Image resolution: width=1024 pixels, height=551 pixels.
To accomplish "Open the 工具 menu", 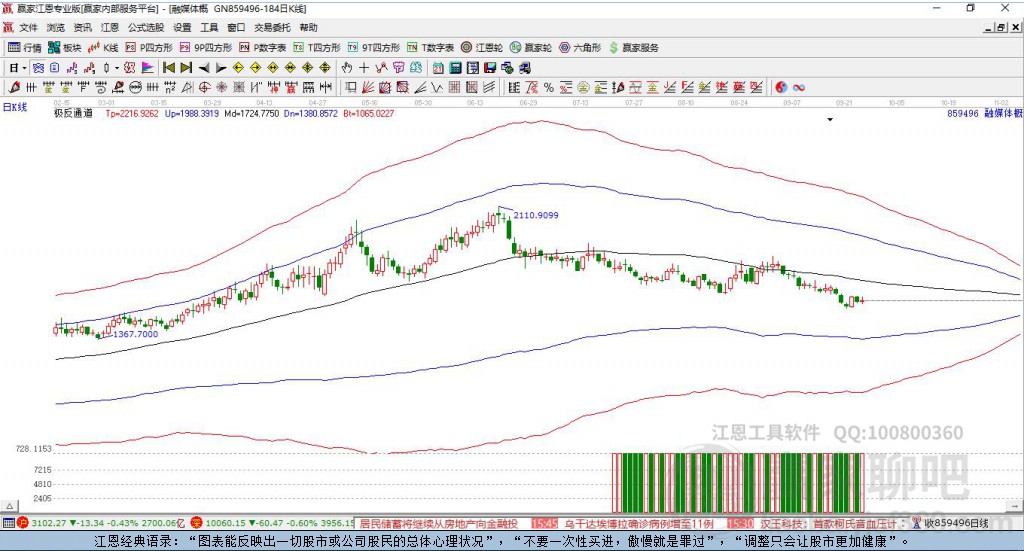I will pos(209,27).
